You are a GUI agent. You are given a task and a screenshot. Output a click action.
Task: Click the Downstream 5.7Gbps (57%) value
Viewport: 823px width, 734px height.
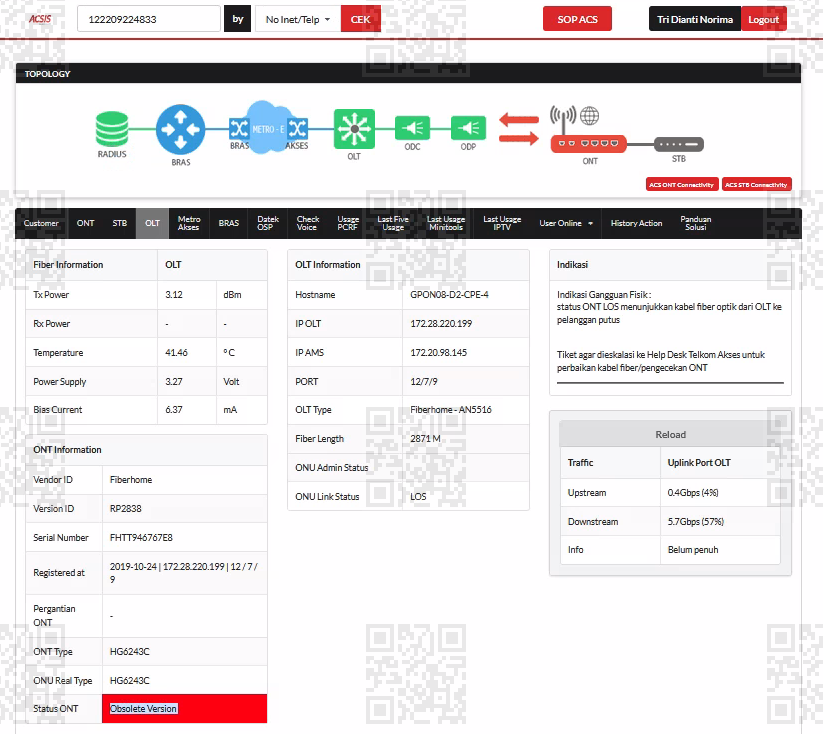pyautogui.click(x=695, y=521)
